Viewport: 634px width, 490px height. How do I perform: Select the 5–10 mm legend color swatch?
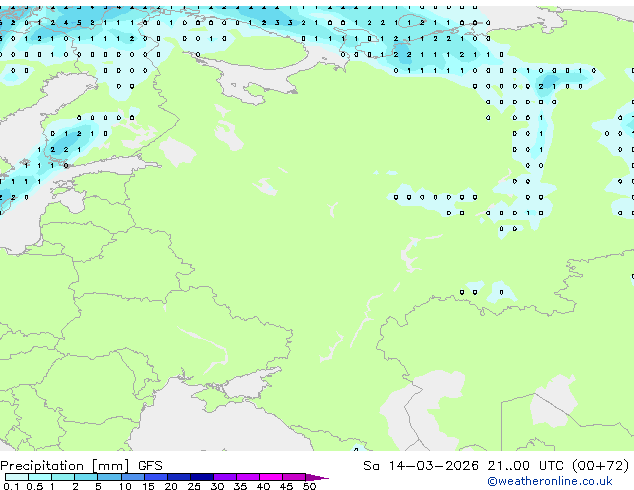(x=109, y=477)
